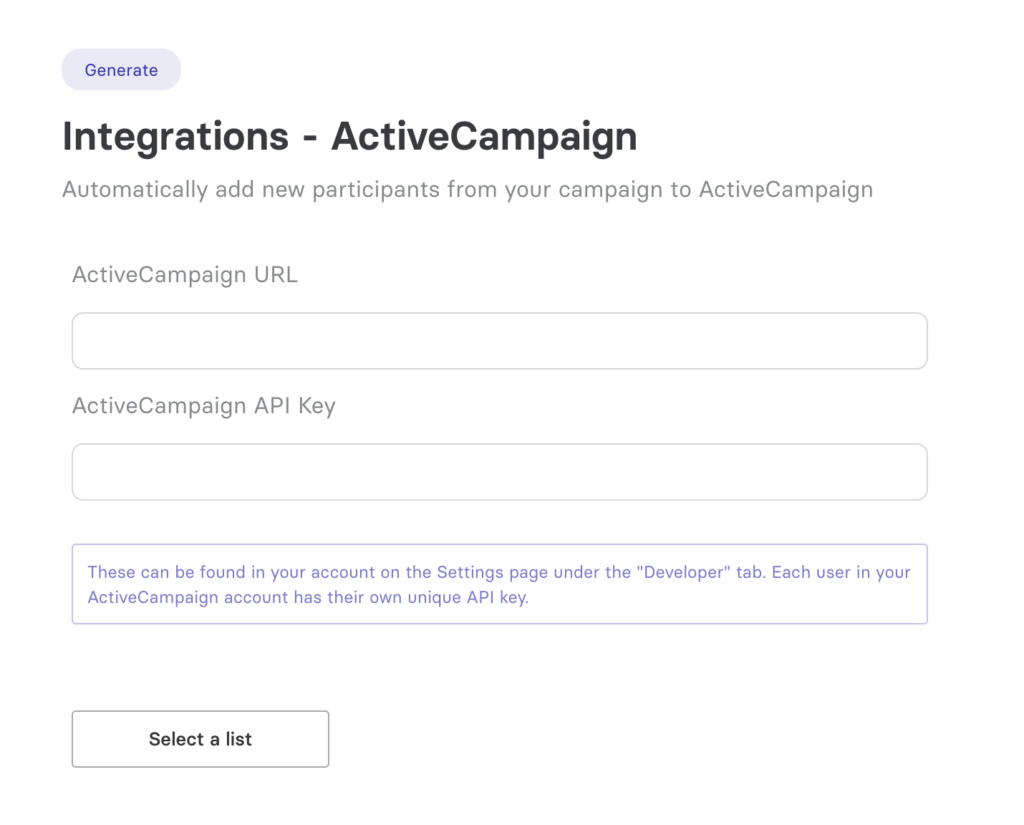1024x825 pixels.
Task: Click into the ActiveCampaign API Key field
Action: pos(499,472)
